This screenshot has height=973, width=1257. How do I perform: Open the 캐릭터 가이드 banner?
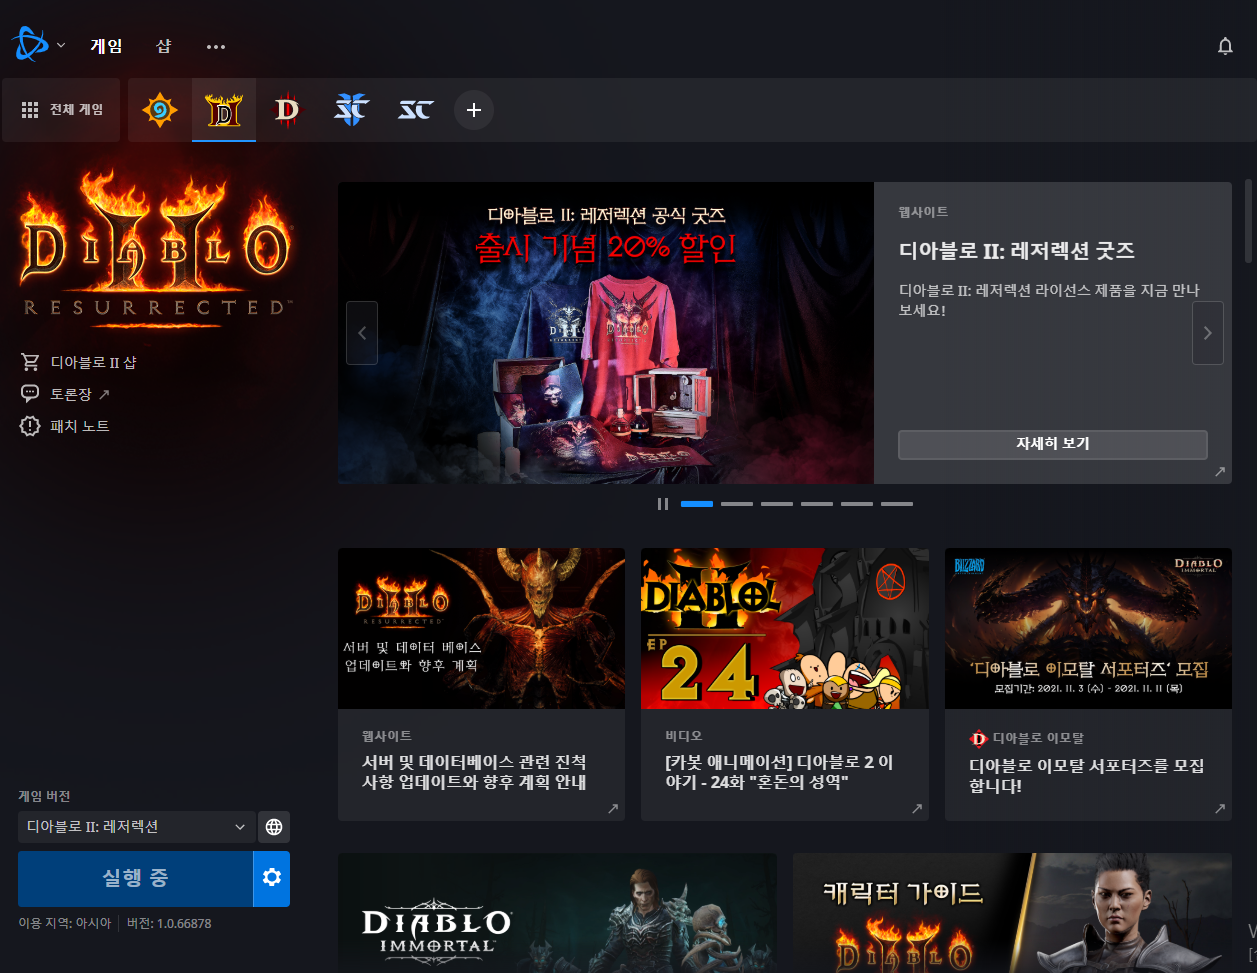point(1012,913)
